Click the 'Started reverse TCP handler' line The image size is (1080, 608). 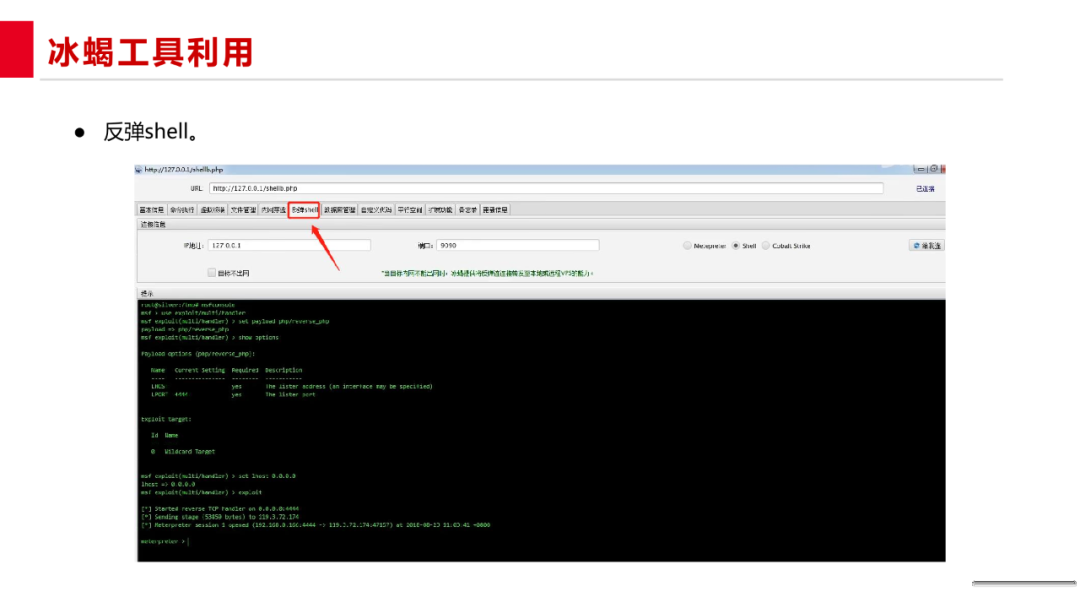coord(220,509)
